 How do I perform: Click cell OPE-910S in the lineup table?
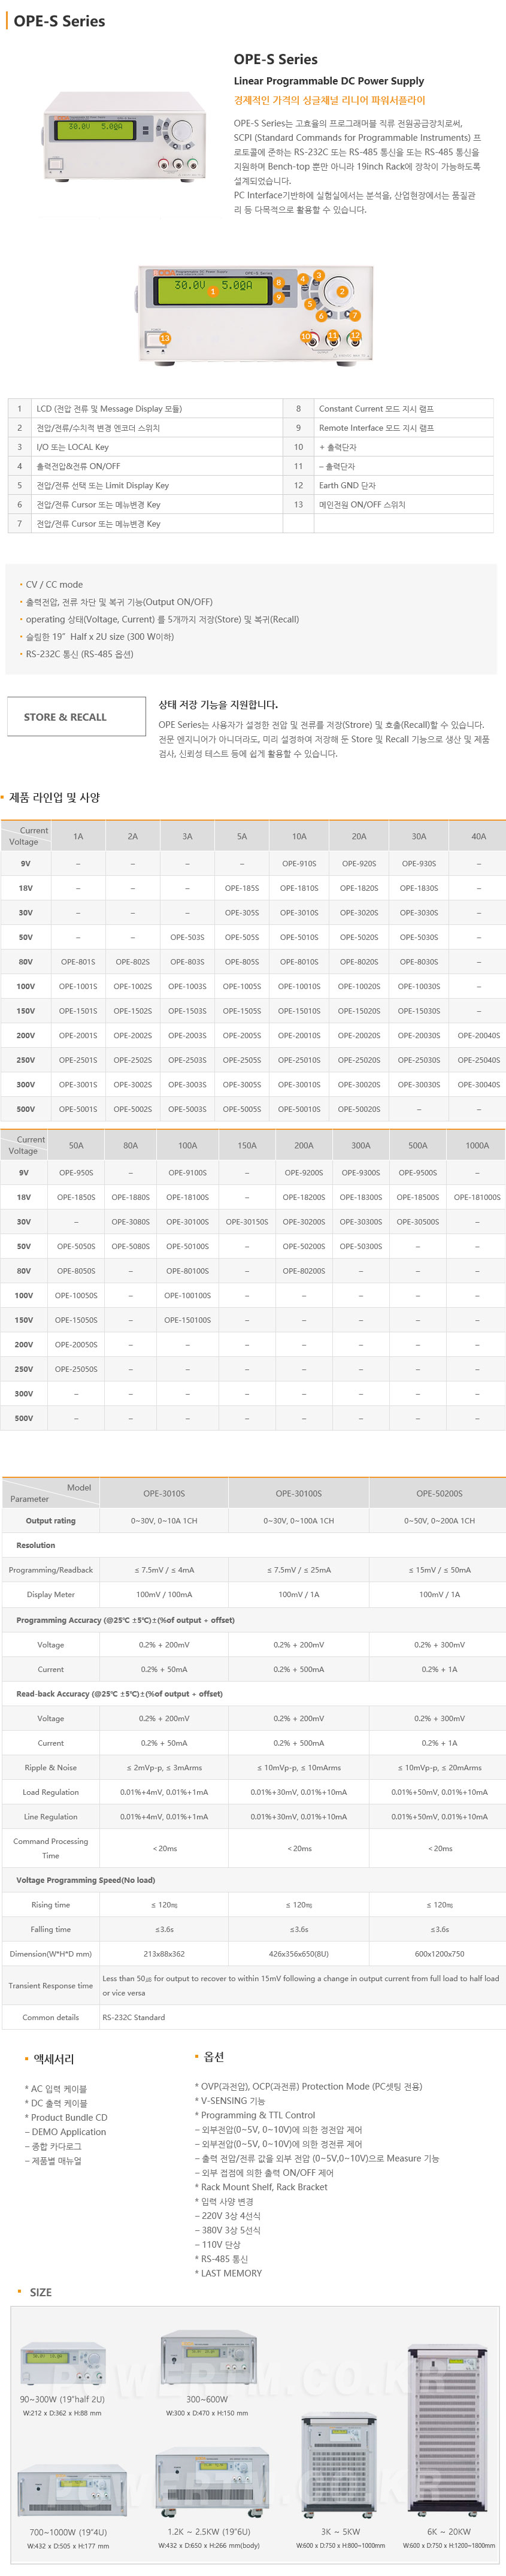(299, 863)
